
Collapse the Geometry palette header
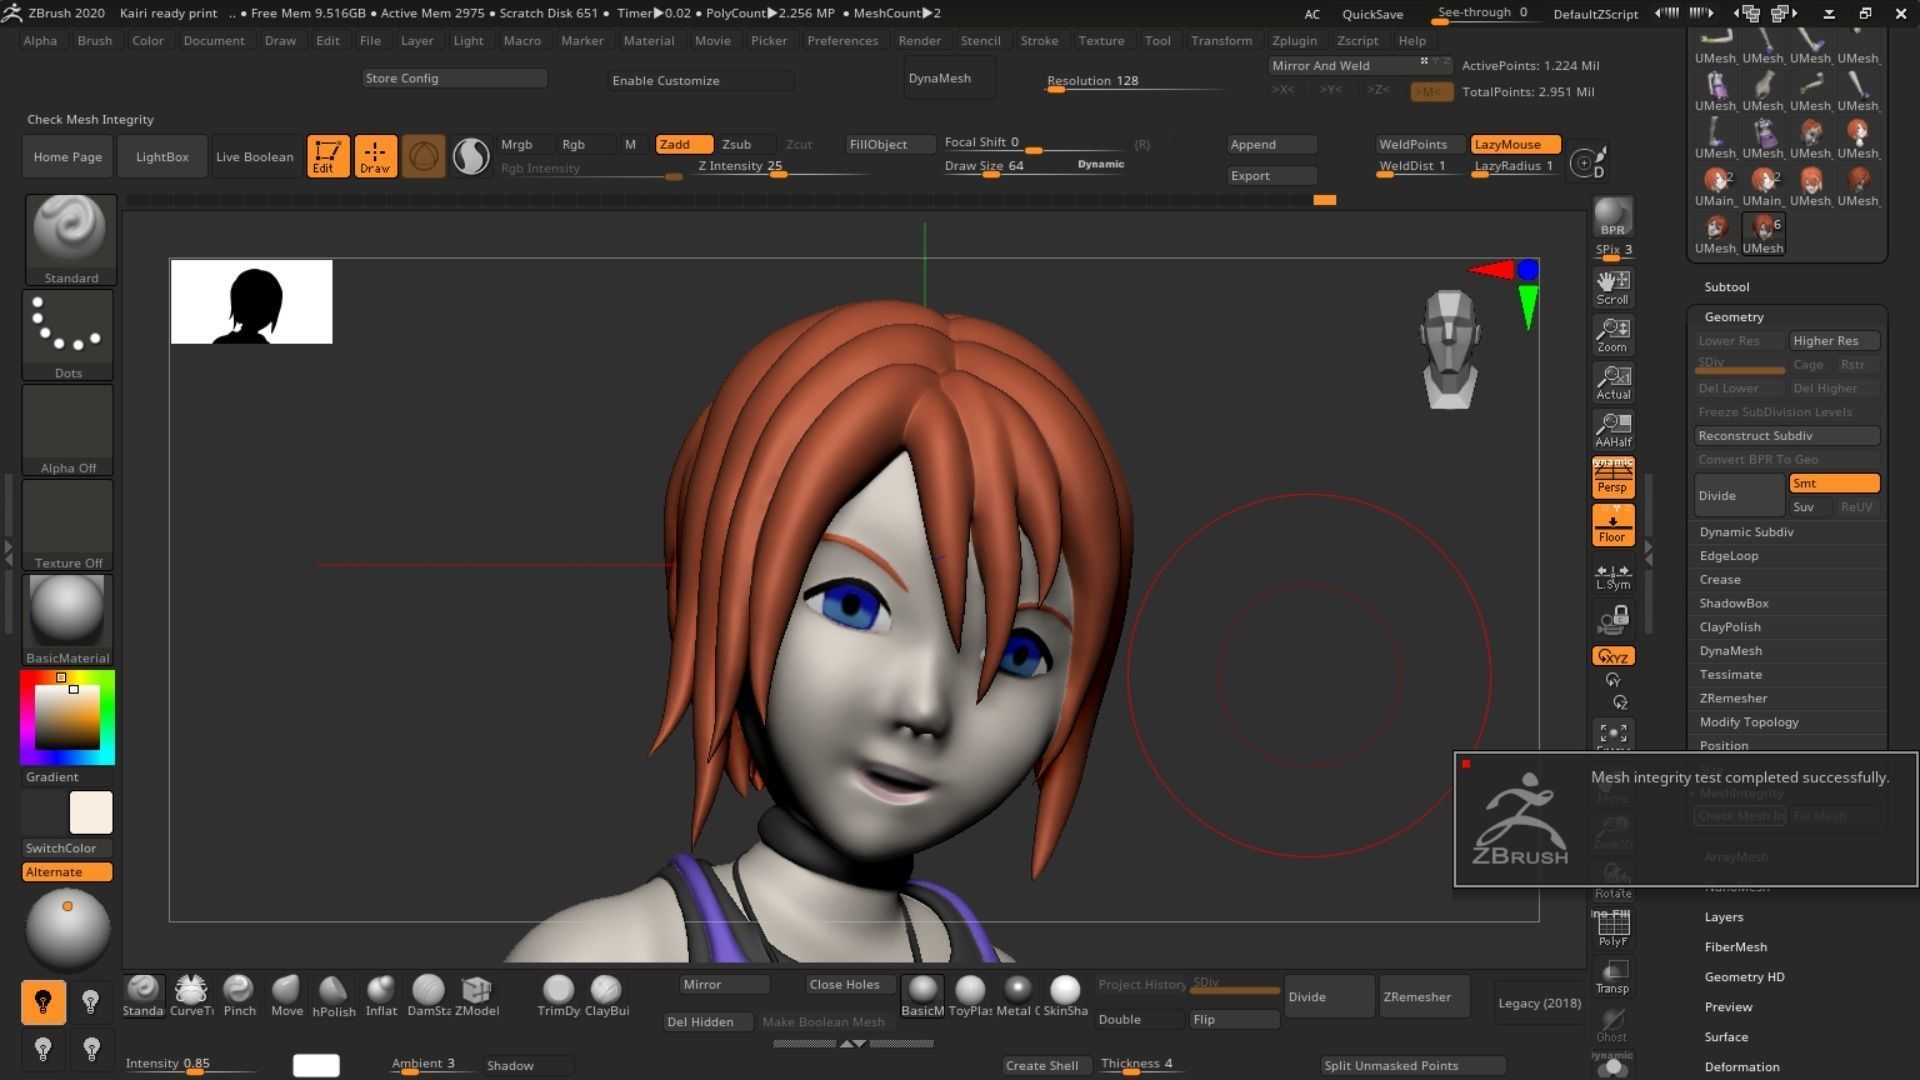click(1734, 317)
